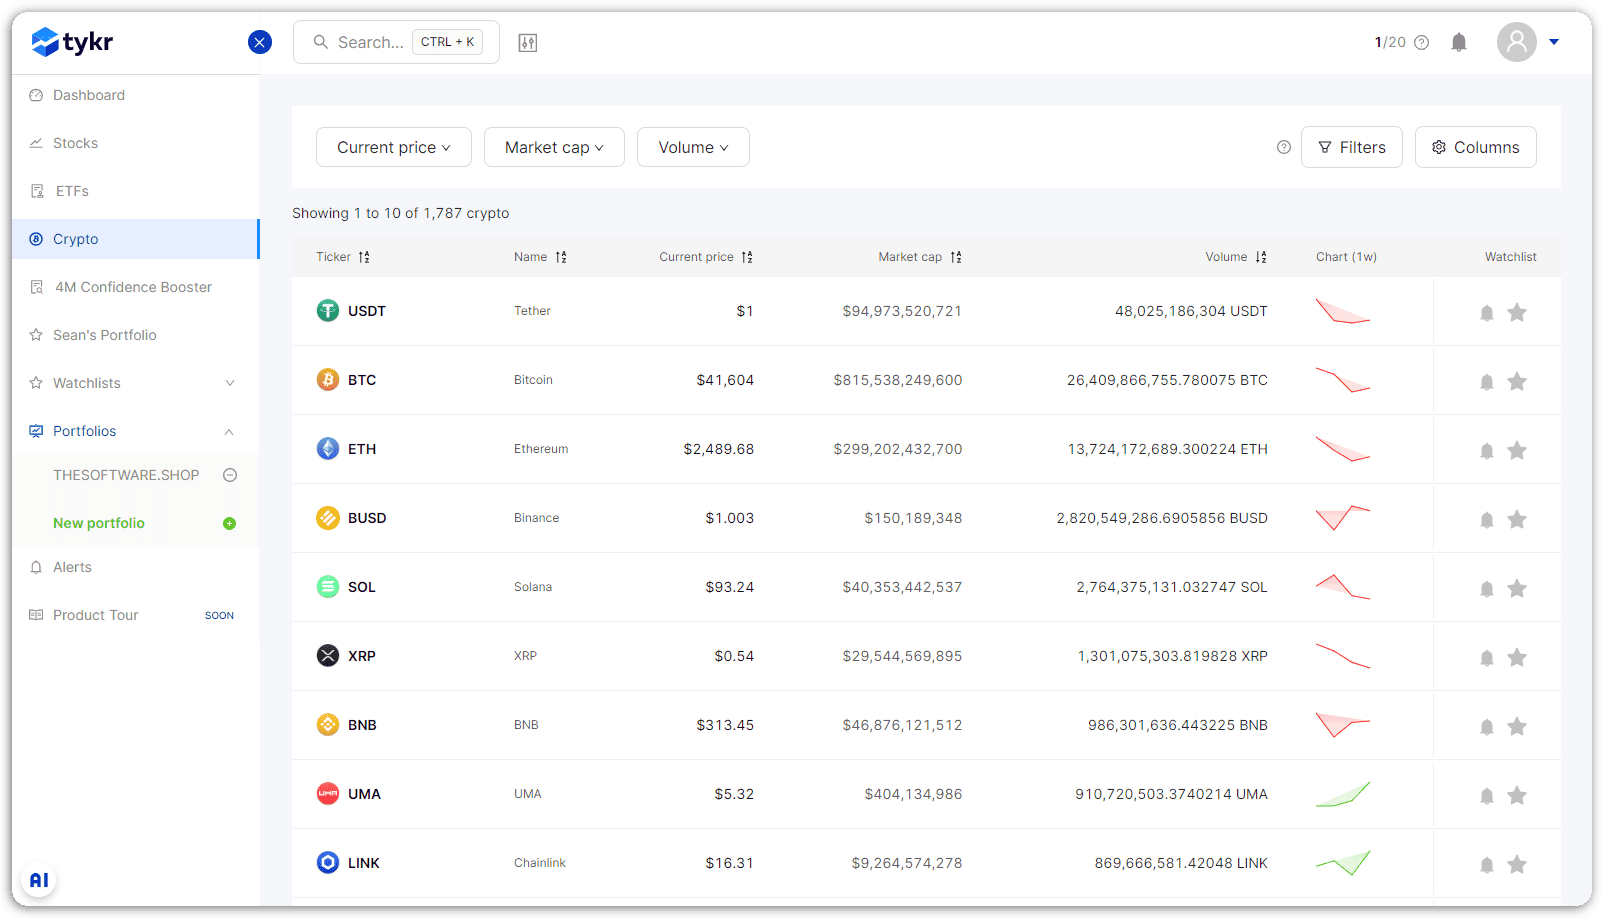1604x918 pixels.
Task: Open the Columns settings button
Action: (1476, 147)
